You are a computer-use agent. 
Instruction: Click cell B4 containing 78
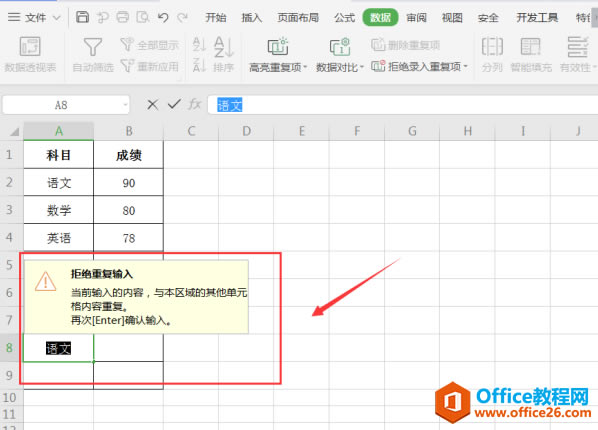pos(129,238)
